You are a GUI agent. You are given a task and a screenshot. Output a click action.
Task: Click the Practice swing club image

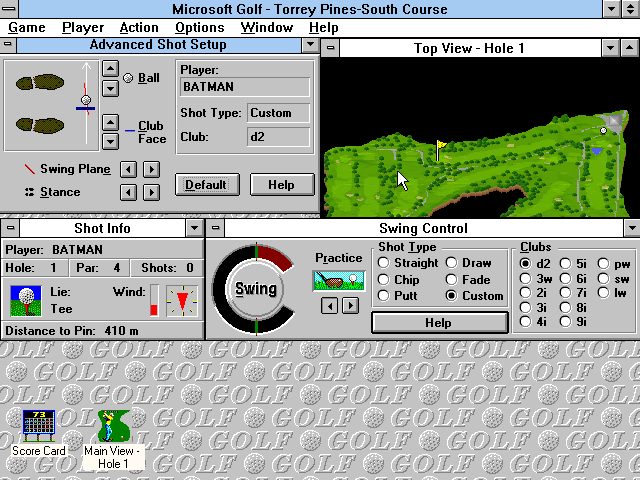[x=339, y=281]
